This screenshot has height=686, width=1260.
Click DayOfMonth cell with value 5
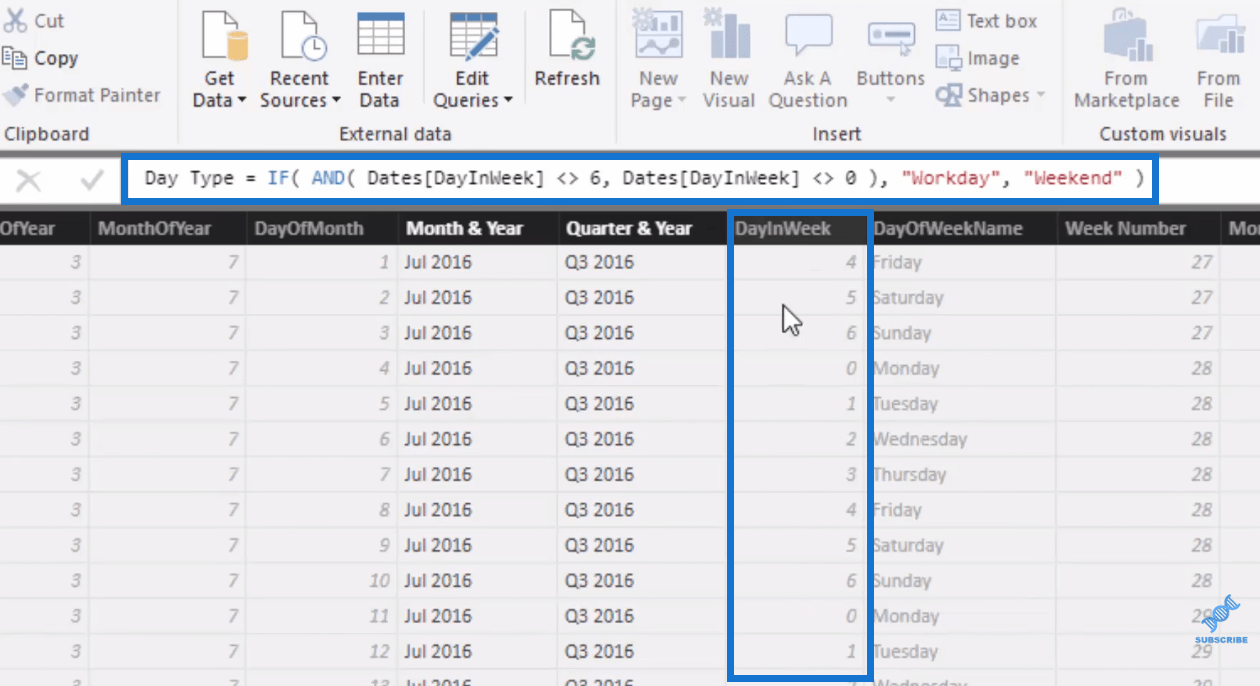322,403
